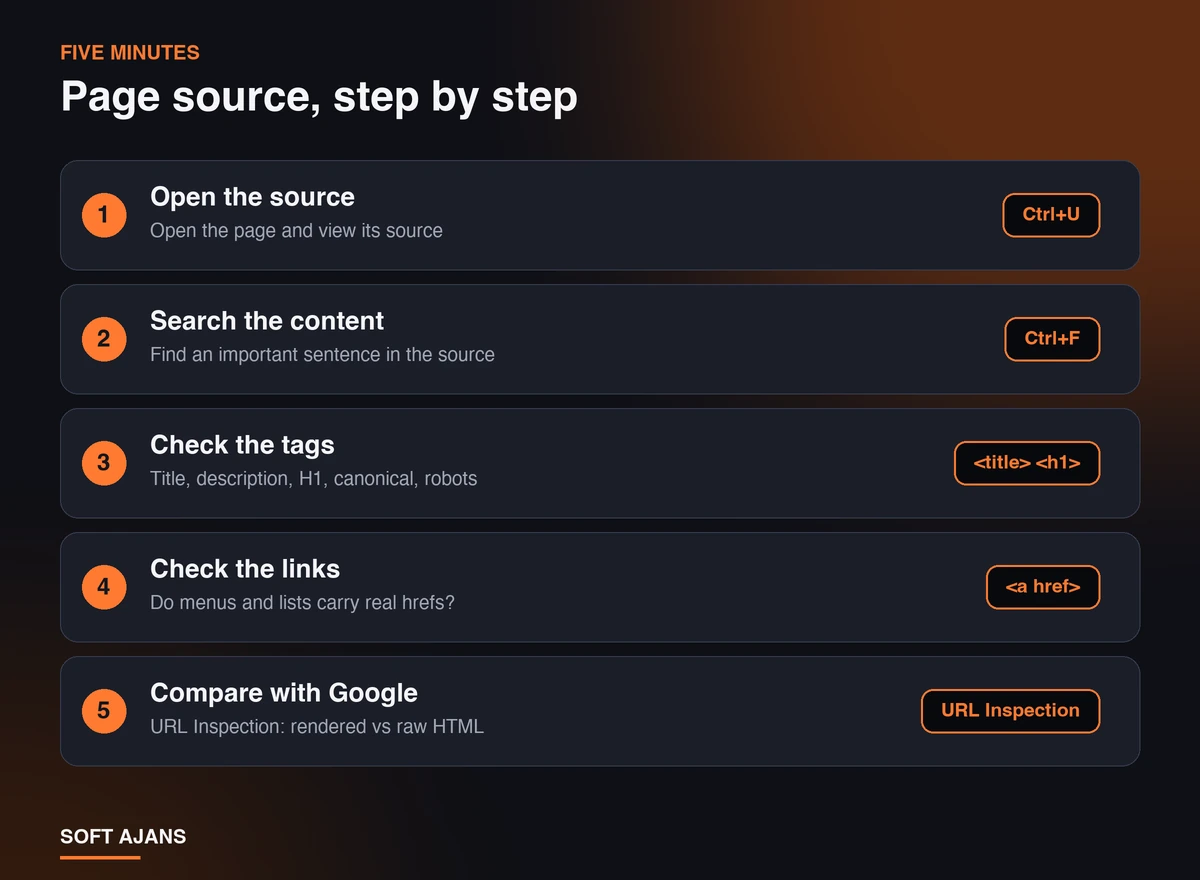Click the Ctrl+U shortcut badge

point(1051,215)
